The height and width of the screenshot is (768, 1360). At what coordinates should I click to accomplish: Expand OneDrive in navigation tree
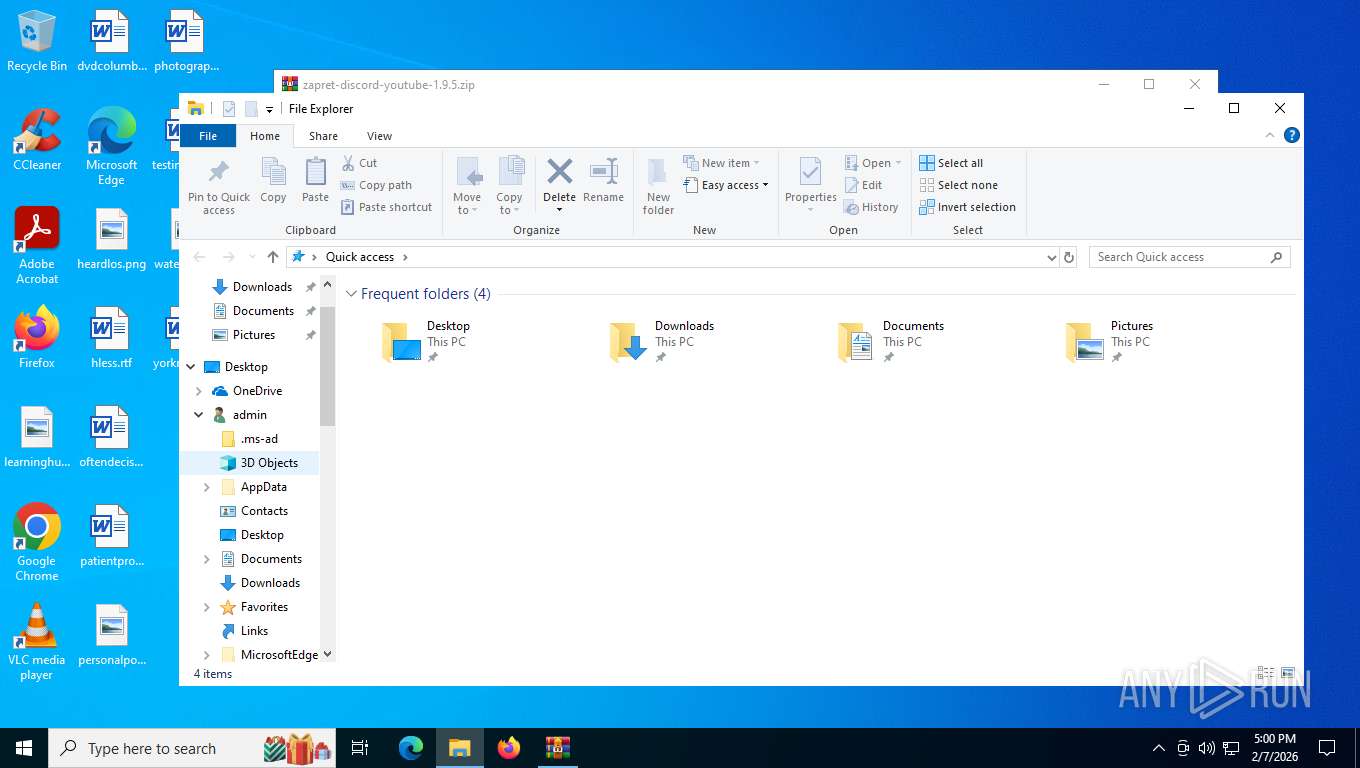coord(199,391)
